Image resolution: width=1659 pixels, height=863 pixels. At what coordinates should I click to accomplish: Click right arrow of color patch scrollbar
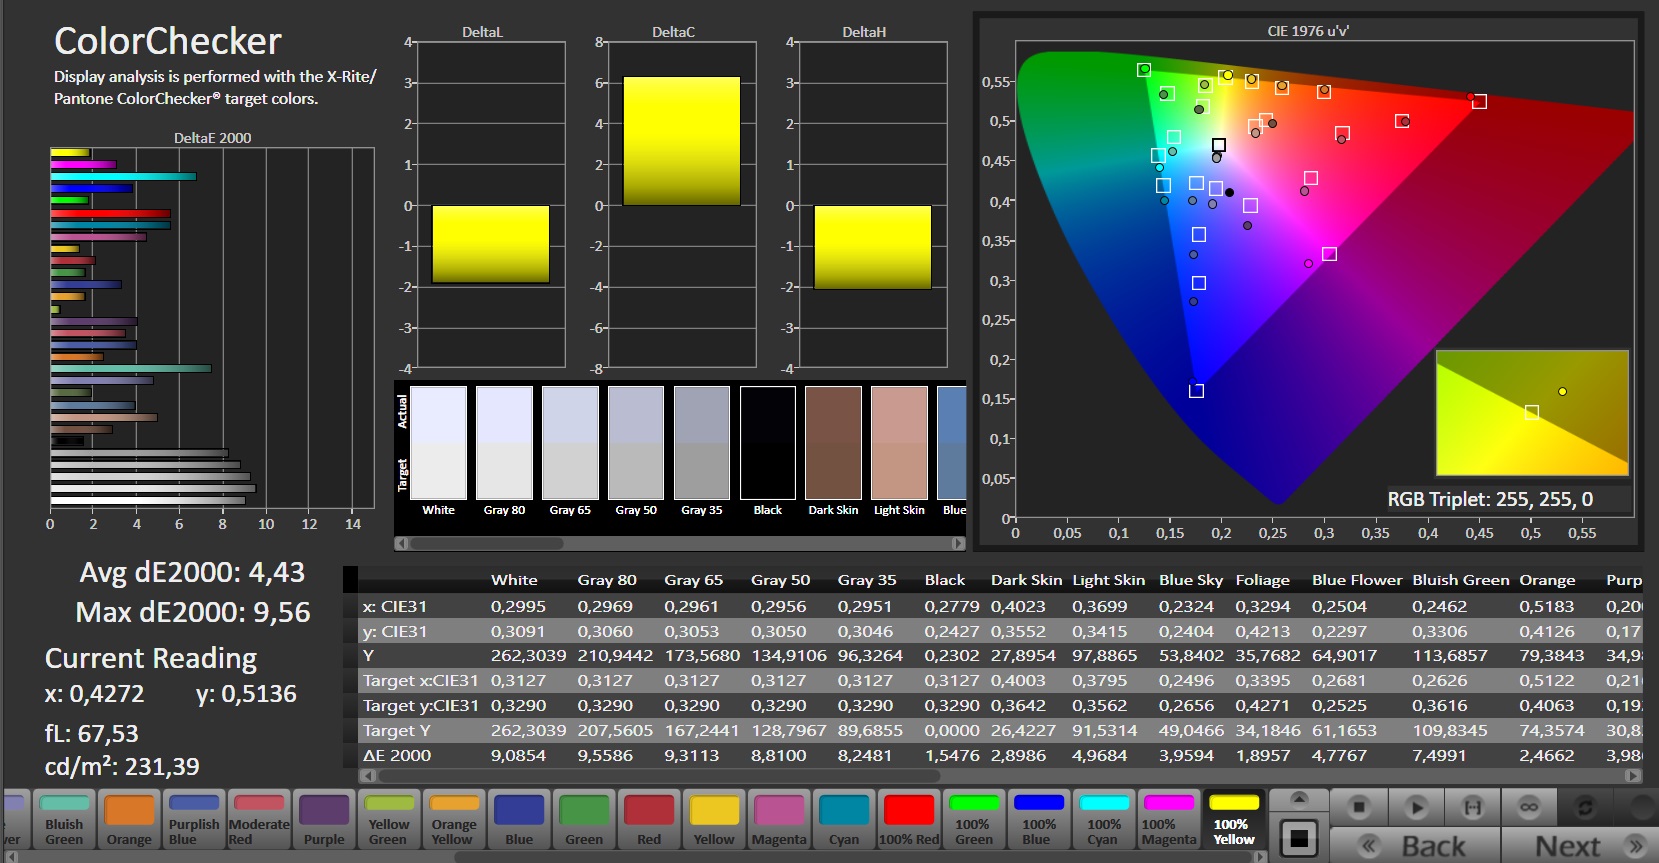1260,856
